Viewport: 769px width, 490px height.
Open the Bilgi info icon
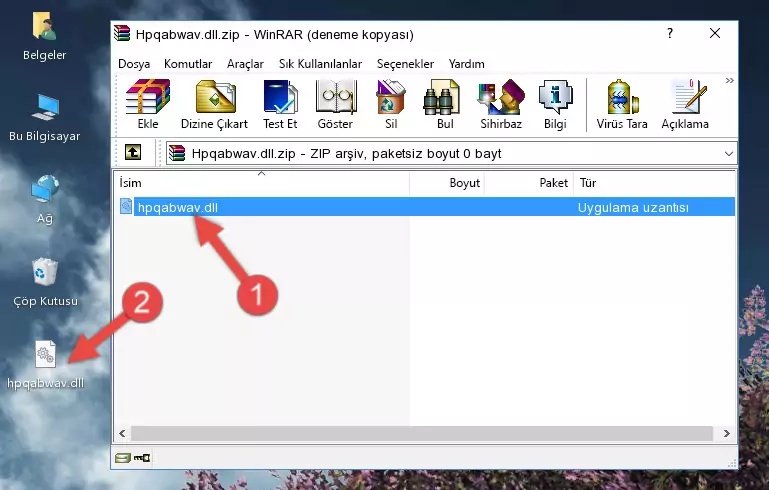point(555,104)
